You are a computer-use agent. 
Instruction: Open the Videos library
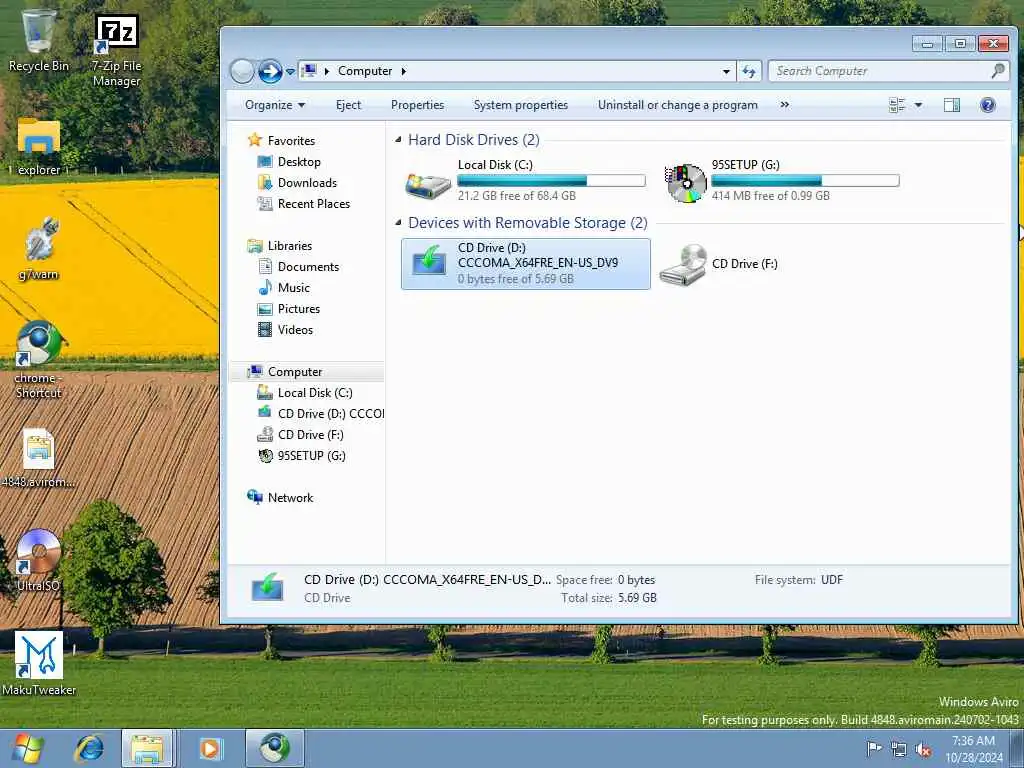click(295, 330)
